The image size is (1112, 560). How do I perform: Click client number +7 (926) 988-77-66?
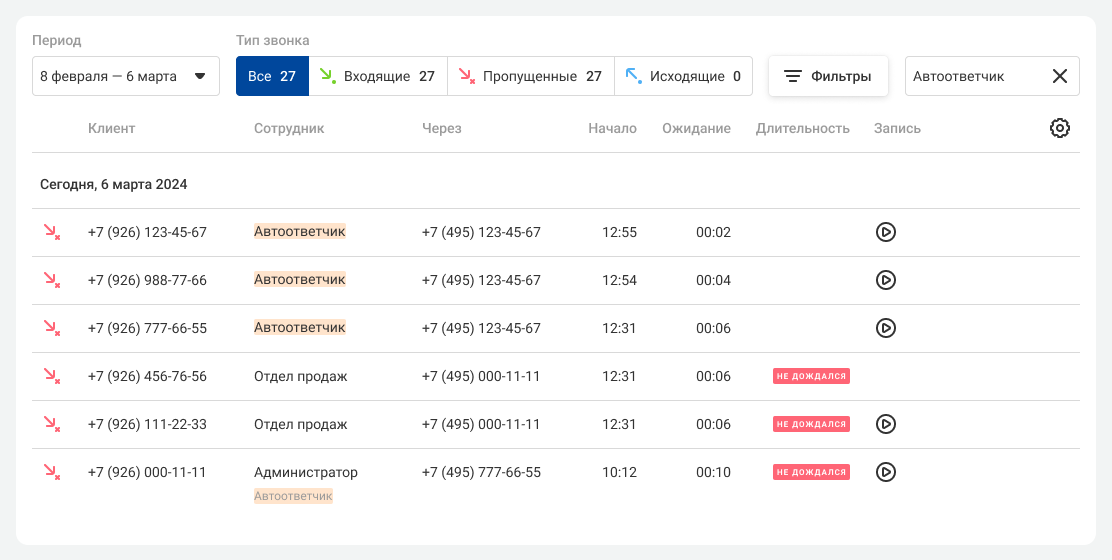click(148, 280)
